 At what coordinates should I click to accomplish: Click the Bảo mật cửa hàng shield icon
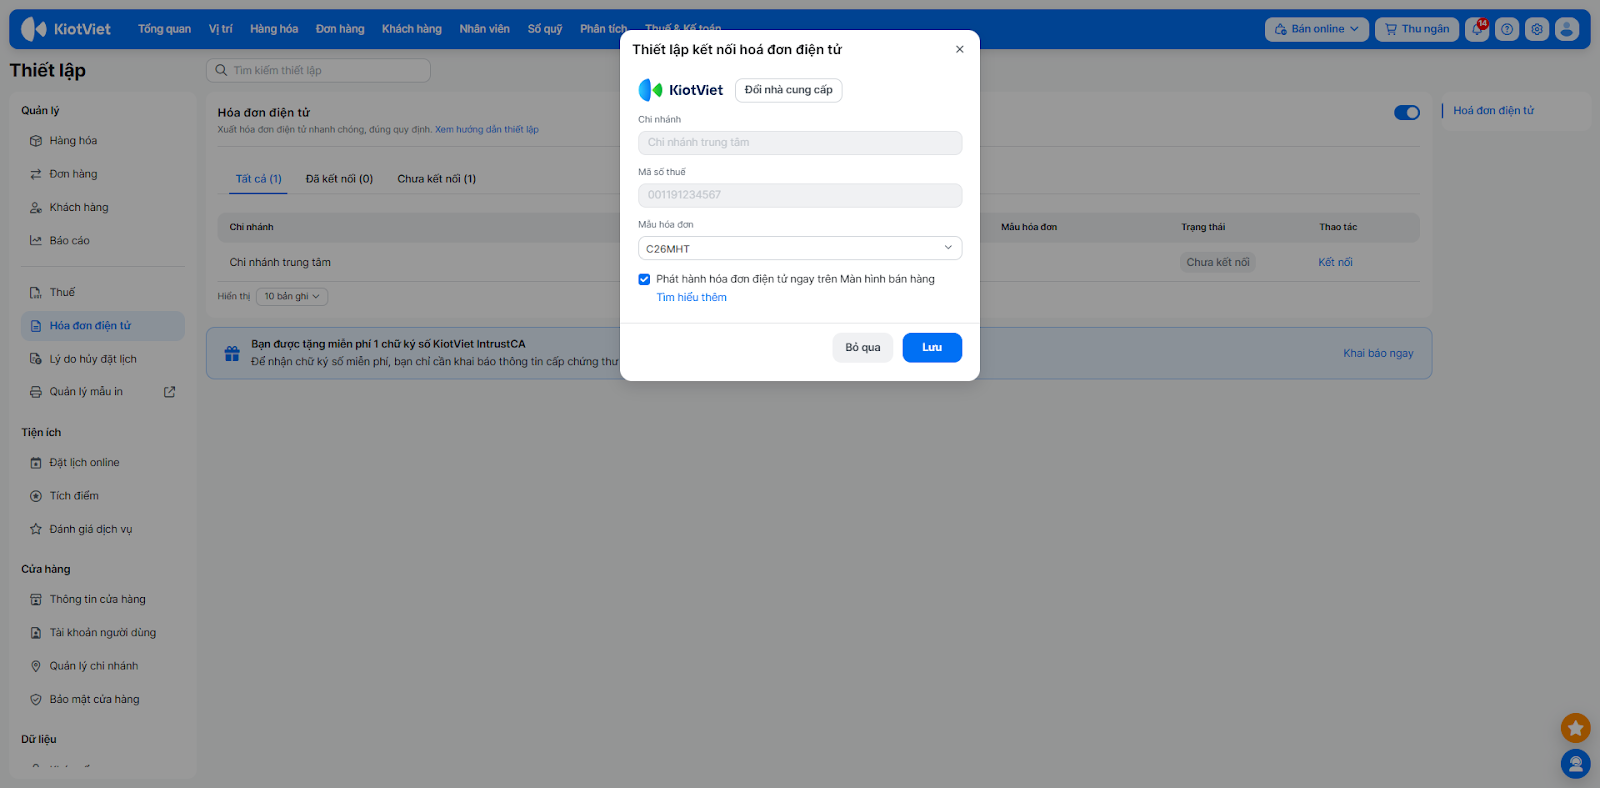point(36,700)
